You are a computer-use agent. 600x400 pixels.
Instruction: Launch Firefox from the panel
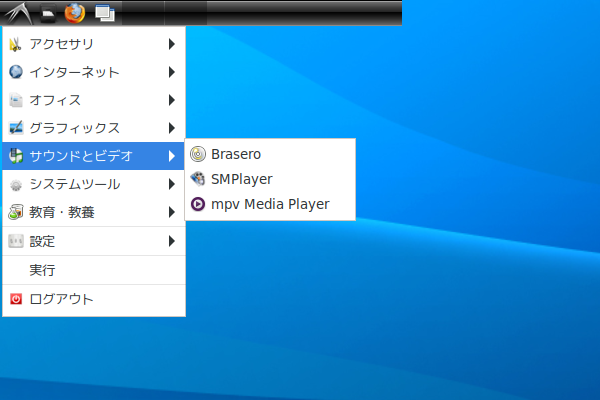pos(75,13)
